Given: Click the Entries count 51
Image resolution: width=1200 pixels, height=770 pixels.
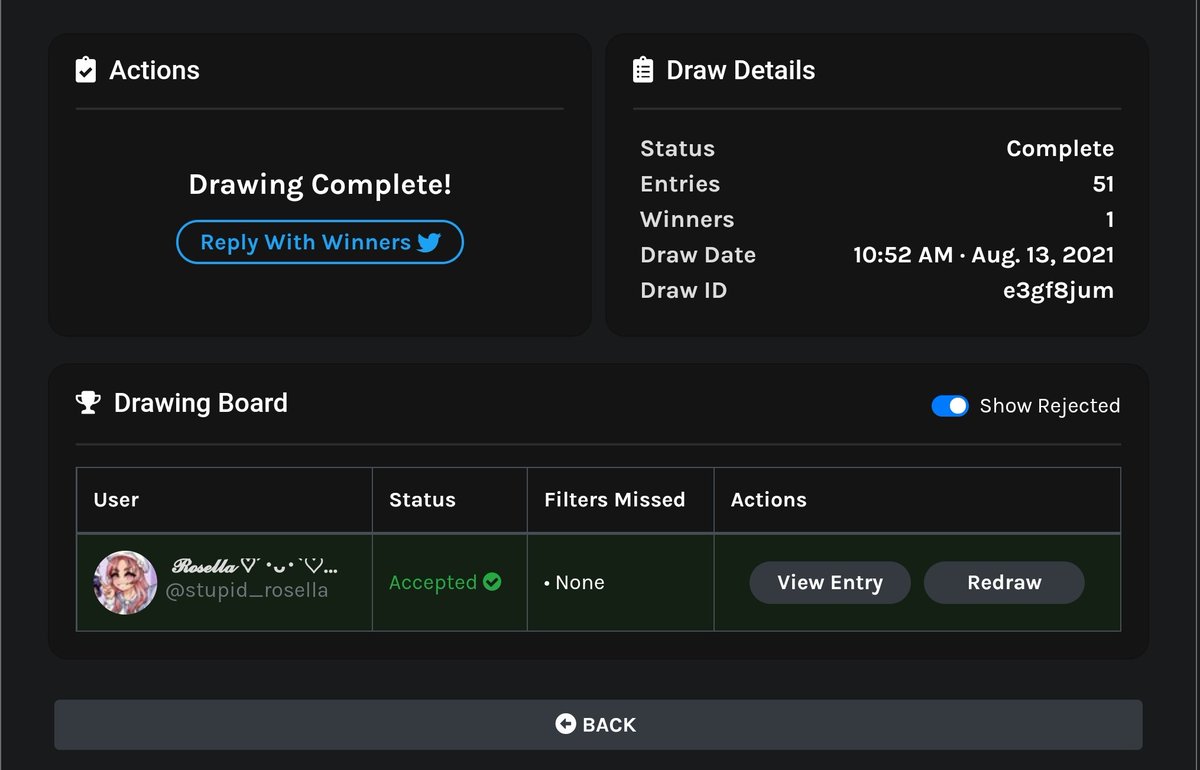Looking at the screenshot, I should 1103,184.
